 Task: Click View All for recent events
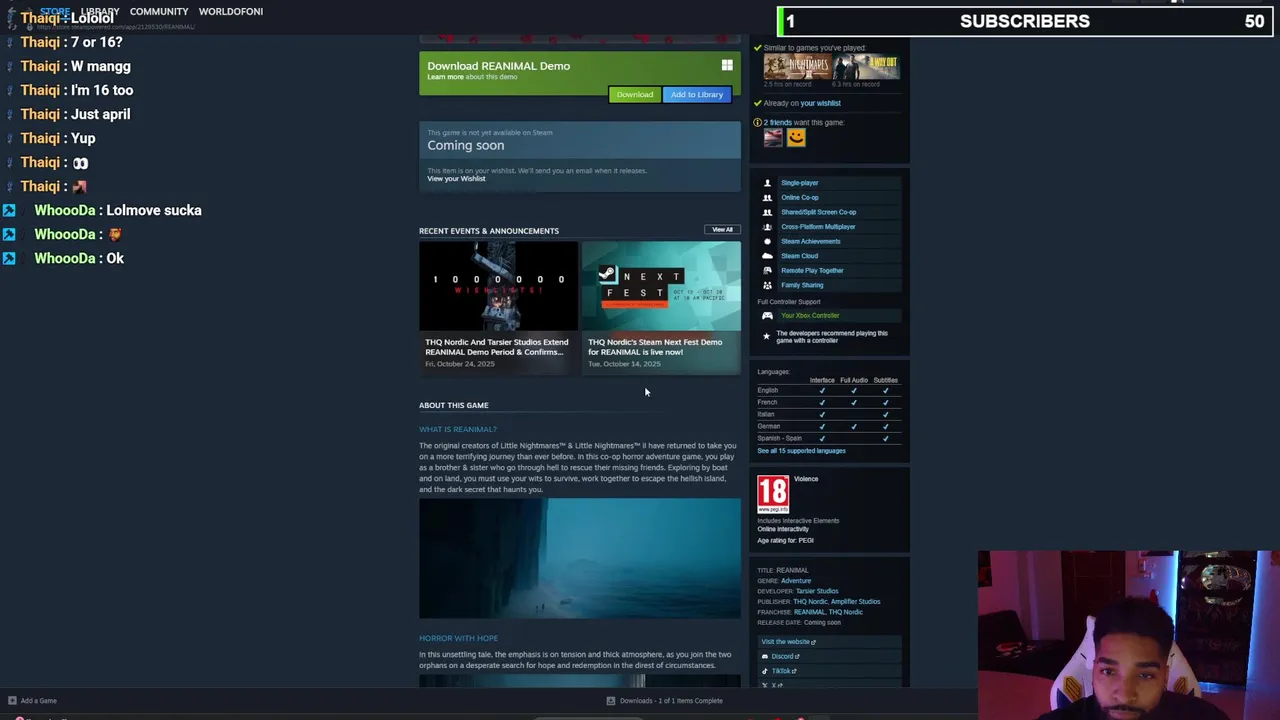722,230
